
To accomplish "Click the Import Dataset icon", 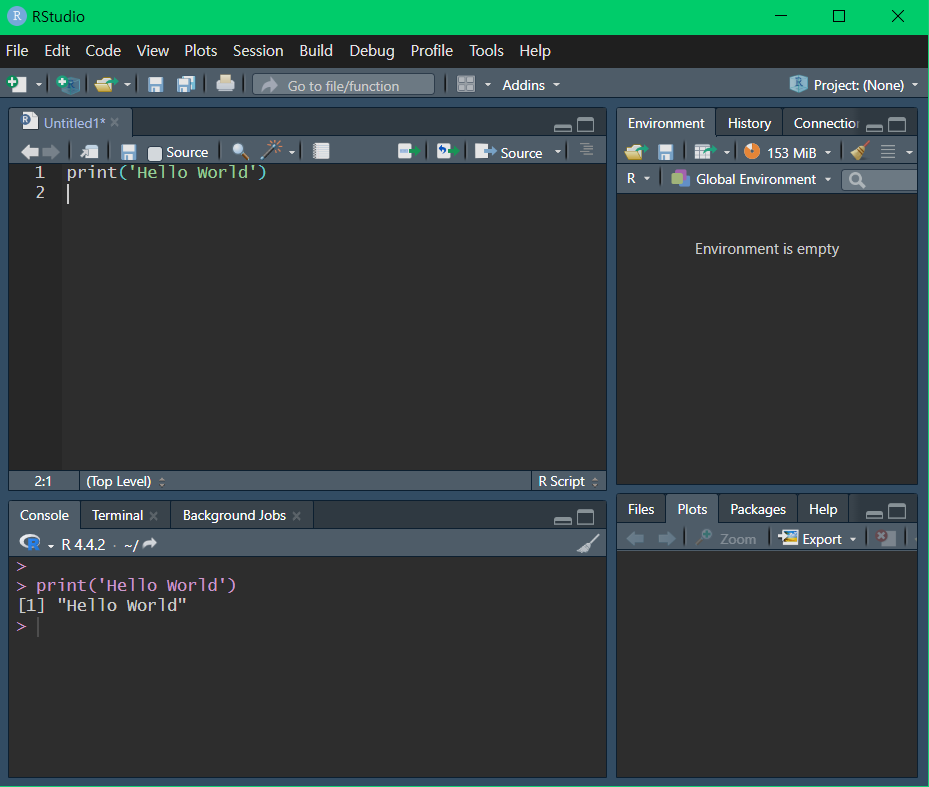I will coord(704,152).
